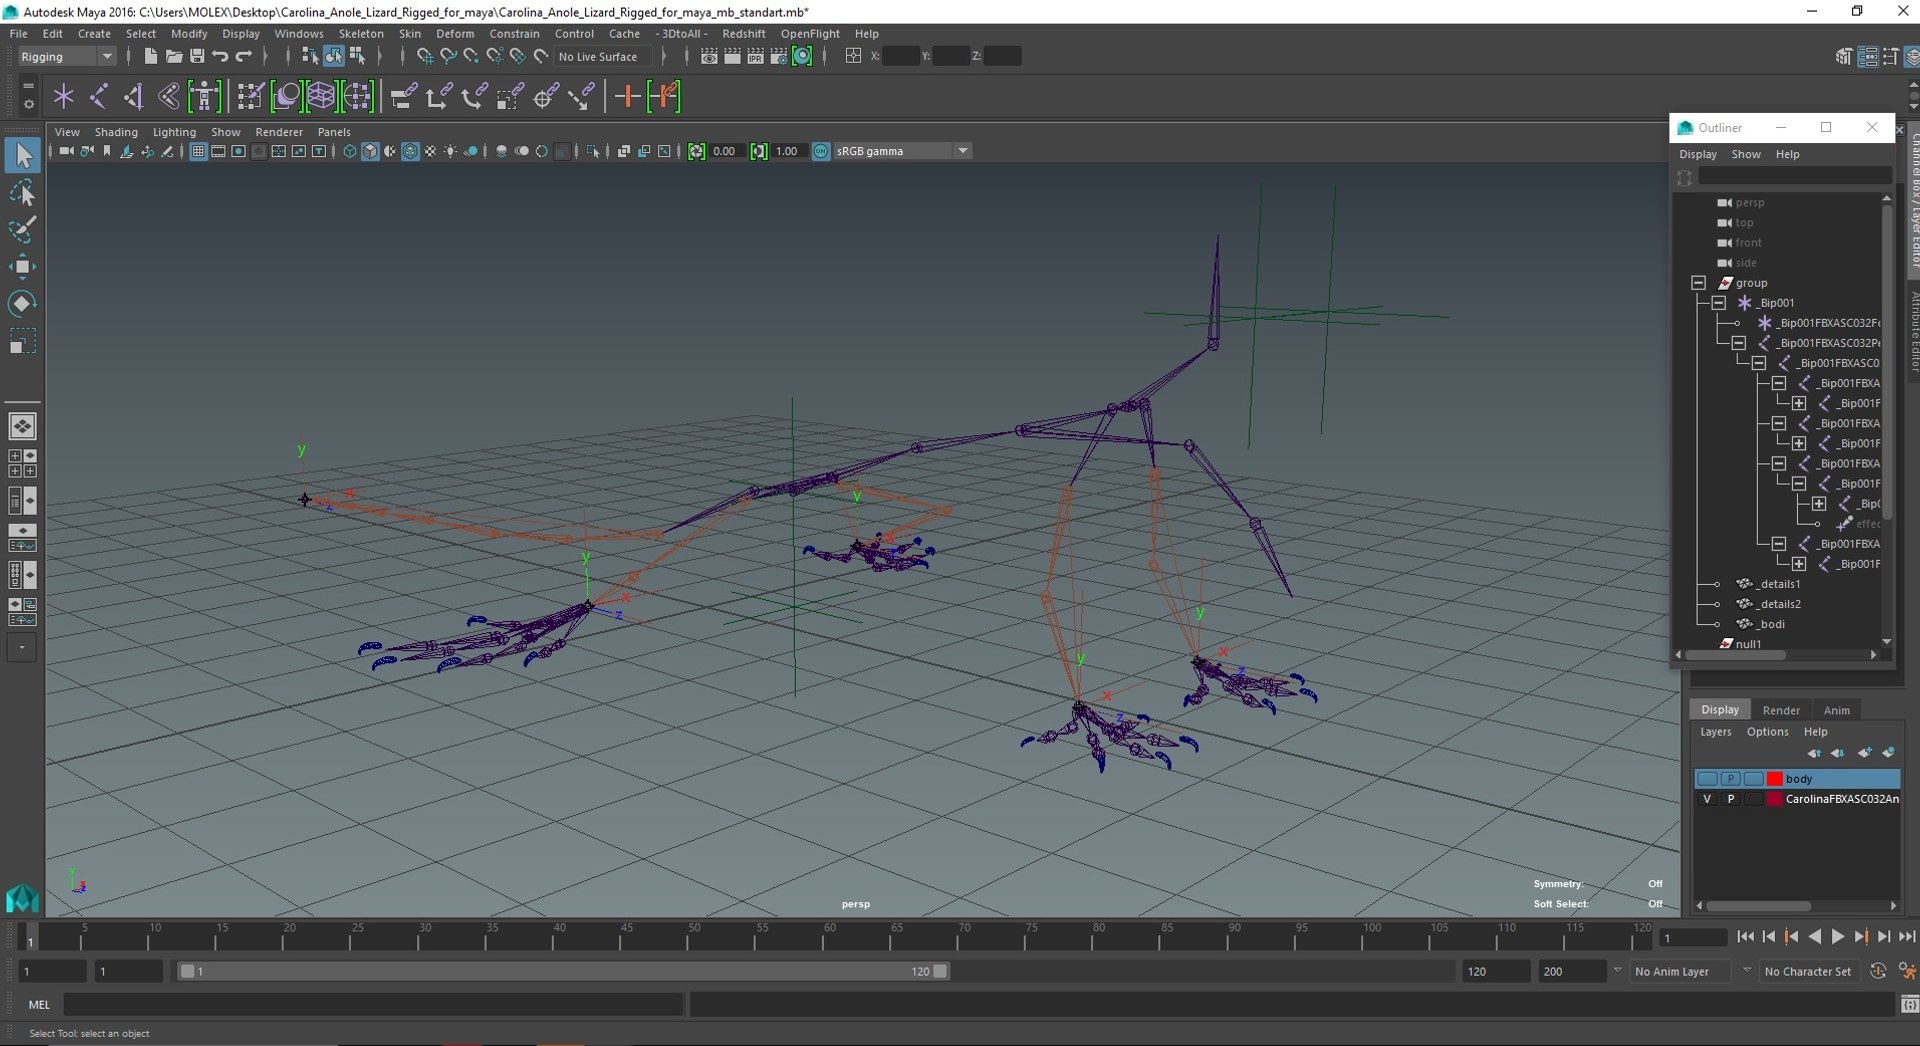This screenshot has width=1920, height=1046.
Task: Click the Redo arrow icon
Action: coord(244,56)
